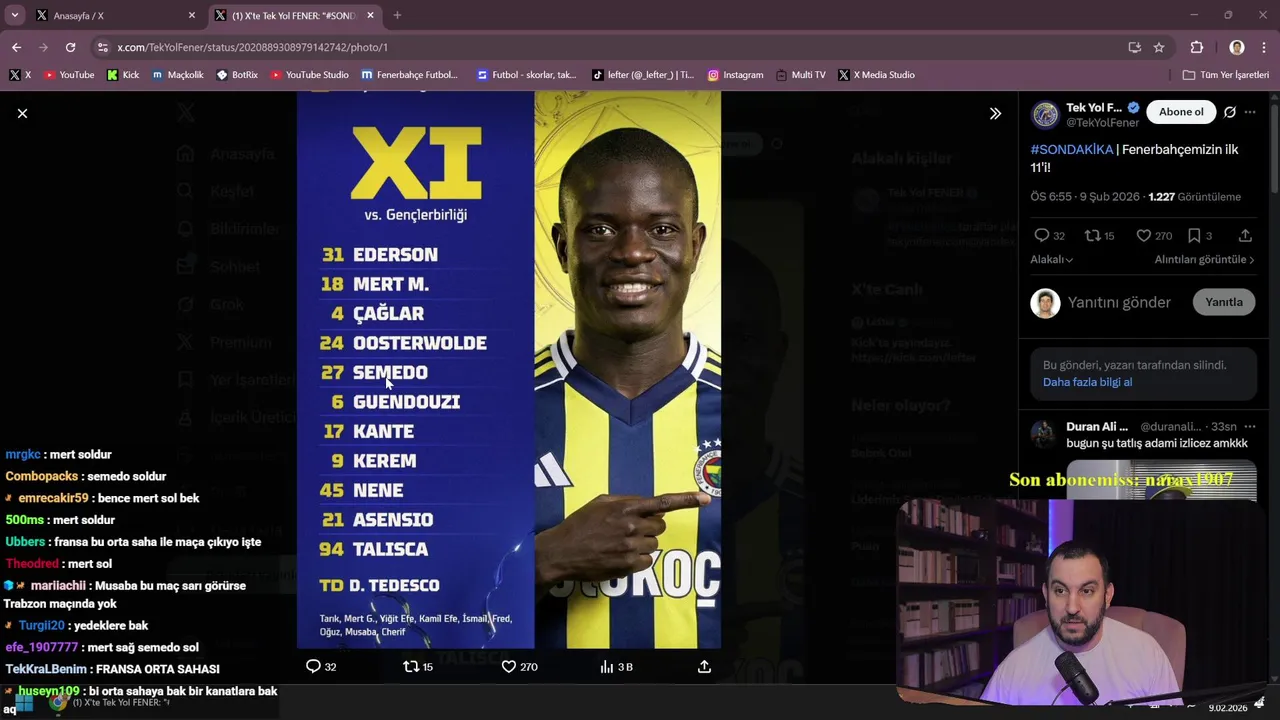Open the #SONDAKİKA hashtag link
The height and width of the screenshot is (720, 1280).
(1072, 149)
